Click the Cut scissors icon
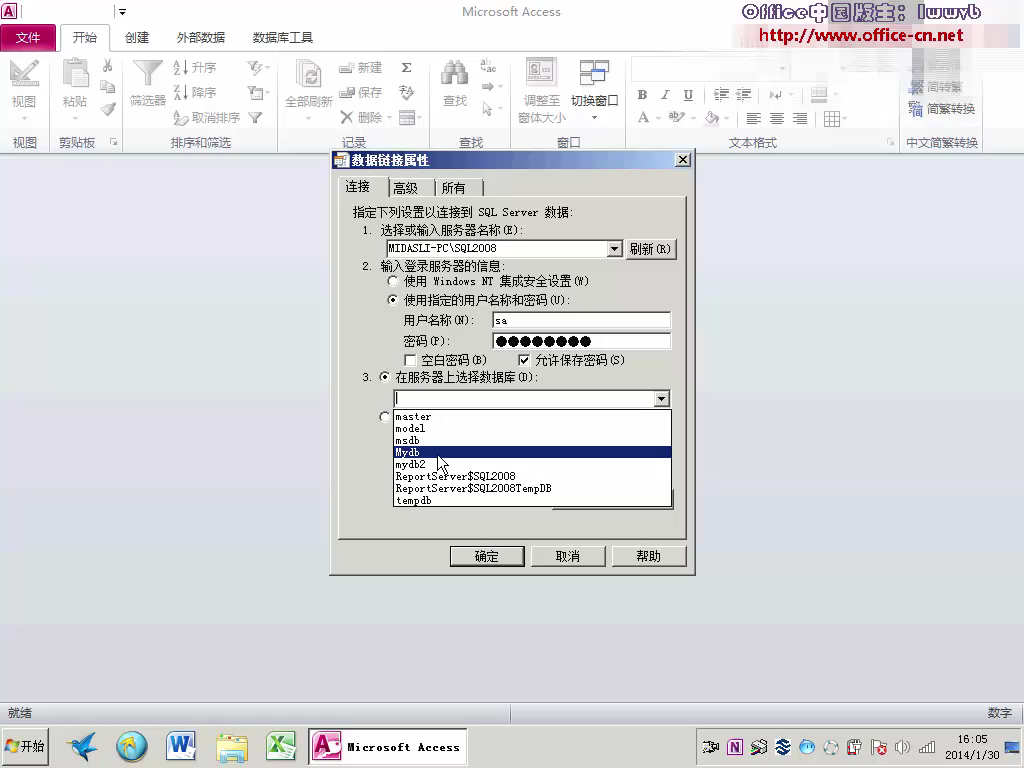The image size is (1024, 768). [x=108, y=65]
